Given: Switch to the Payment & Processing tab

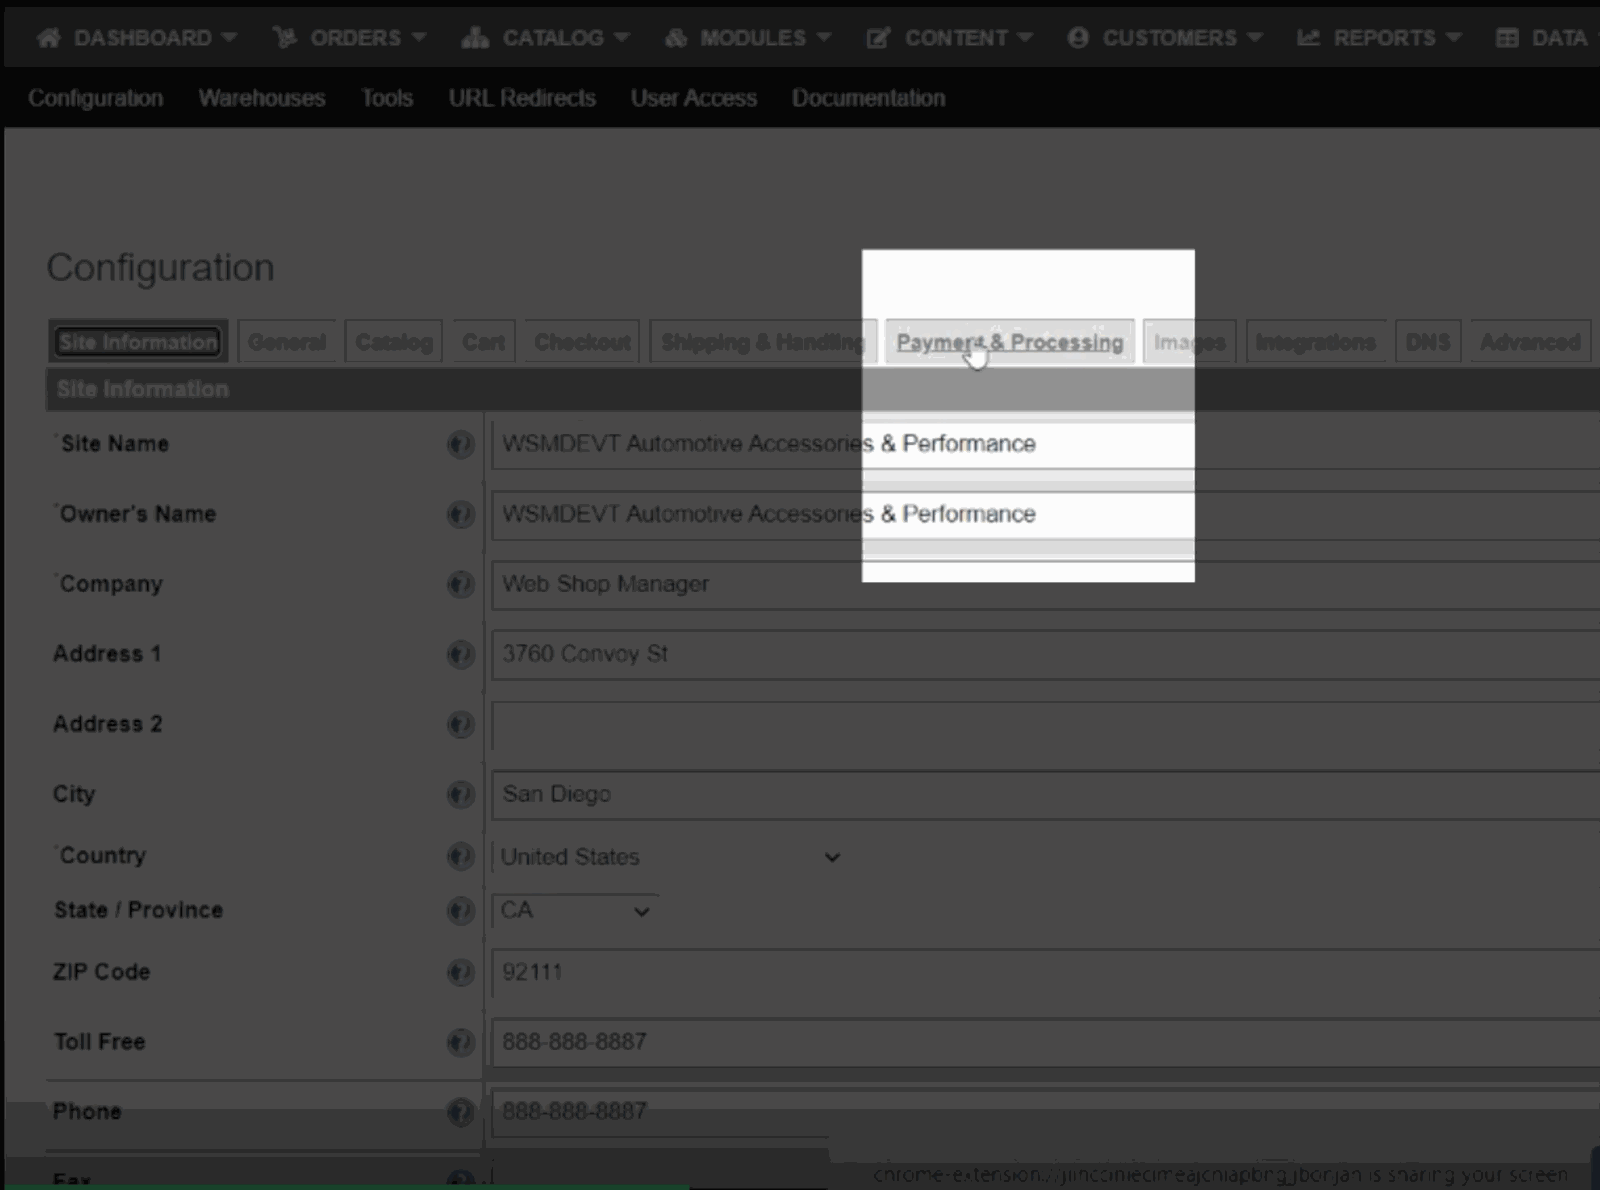Looking at the screenshot, I should point(1010,342).
